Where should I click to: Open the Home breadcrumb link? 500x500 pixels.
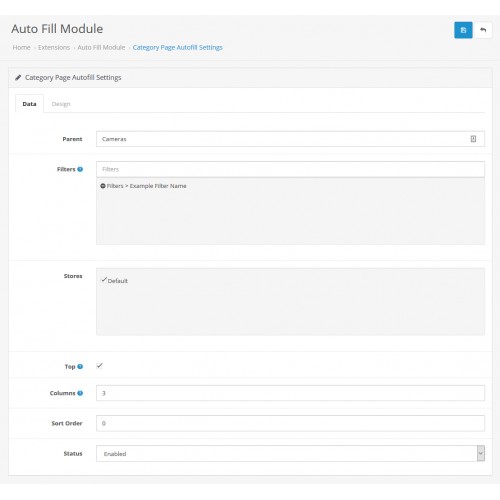coord(21,47)
